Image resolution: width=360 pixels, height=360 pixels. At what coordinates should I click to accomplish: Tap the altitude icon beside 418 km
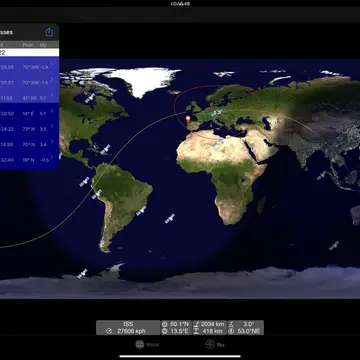click(197, 331)
